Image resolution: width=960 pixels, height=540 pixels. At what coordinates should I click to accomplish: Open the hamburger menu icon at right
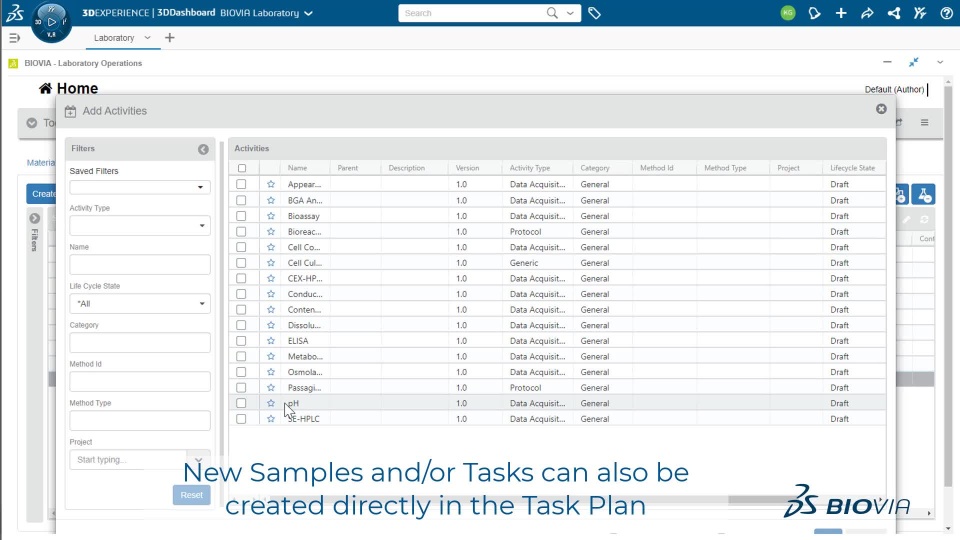pos(924,122)
